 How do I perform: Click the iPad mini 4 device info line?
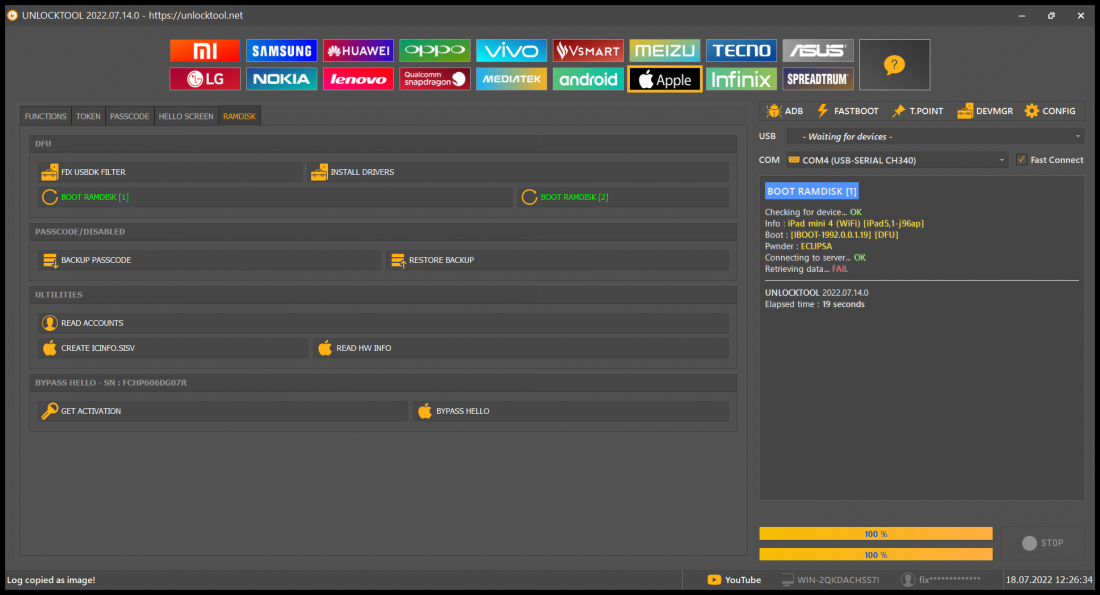pyautogui.click(x=844, y=224)
